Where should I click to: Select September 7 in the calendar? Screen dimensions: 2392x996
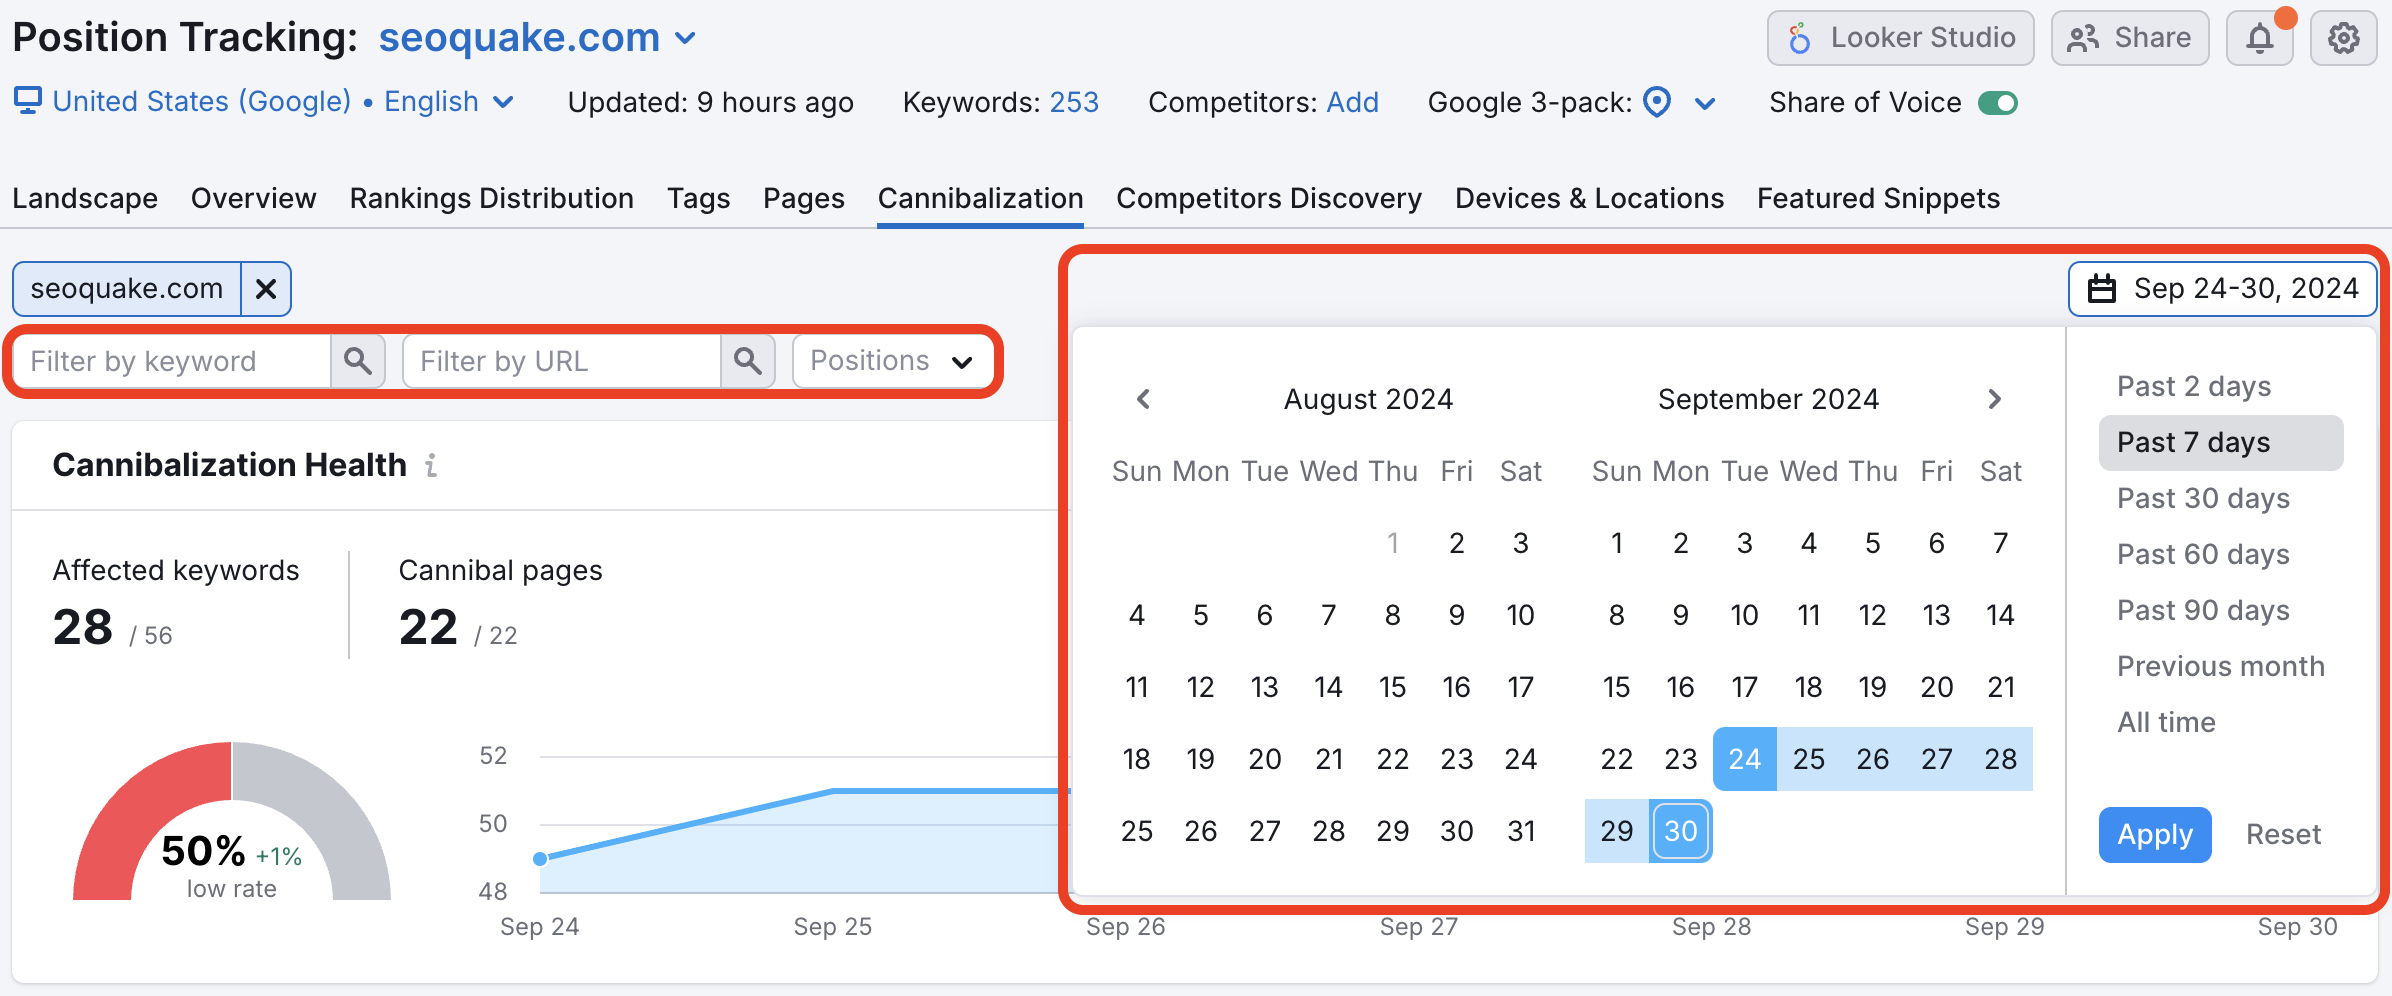pyautogui.click(x=2001, y=543)
